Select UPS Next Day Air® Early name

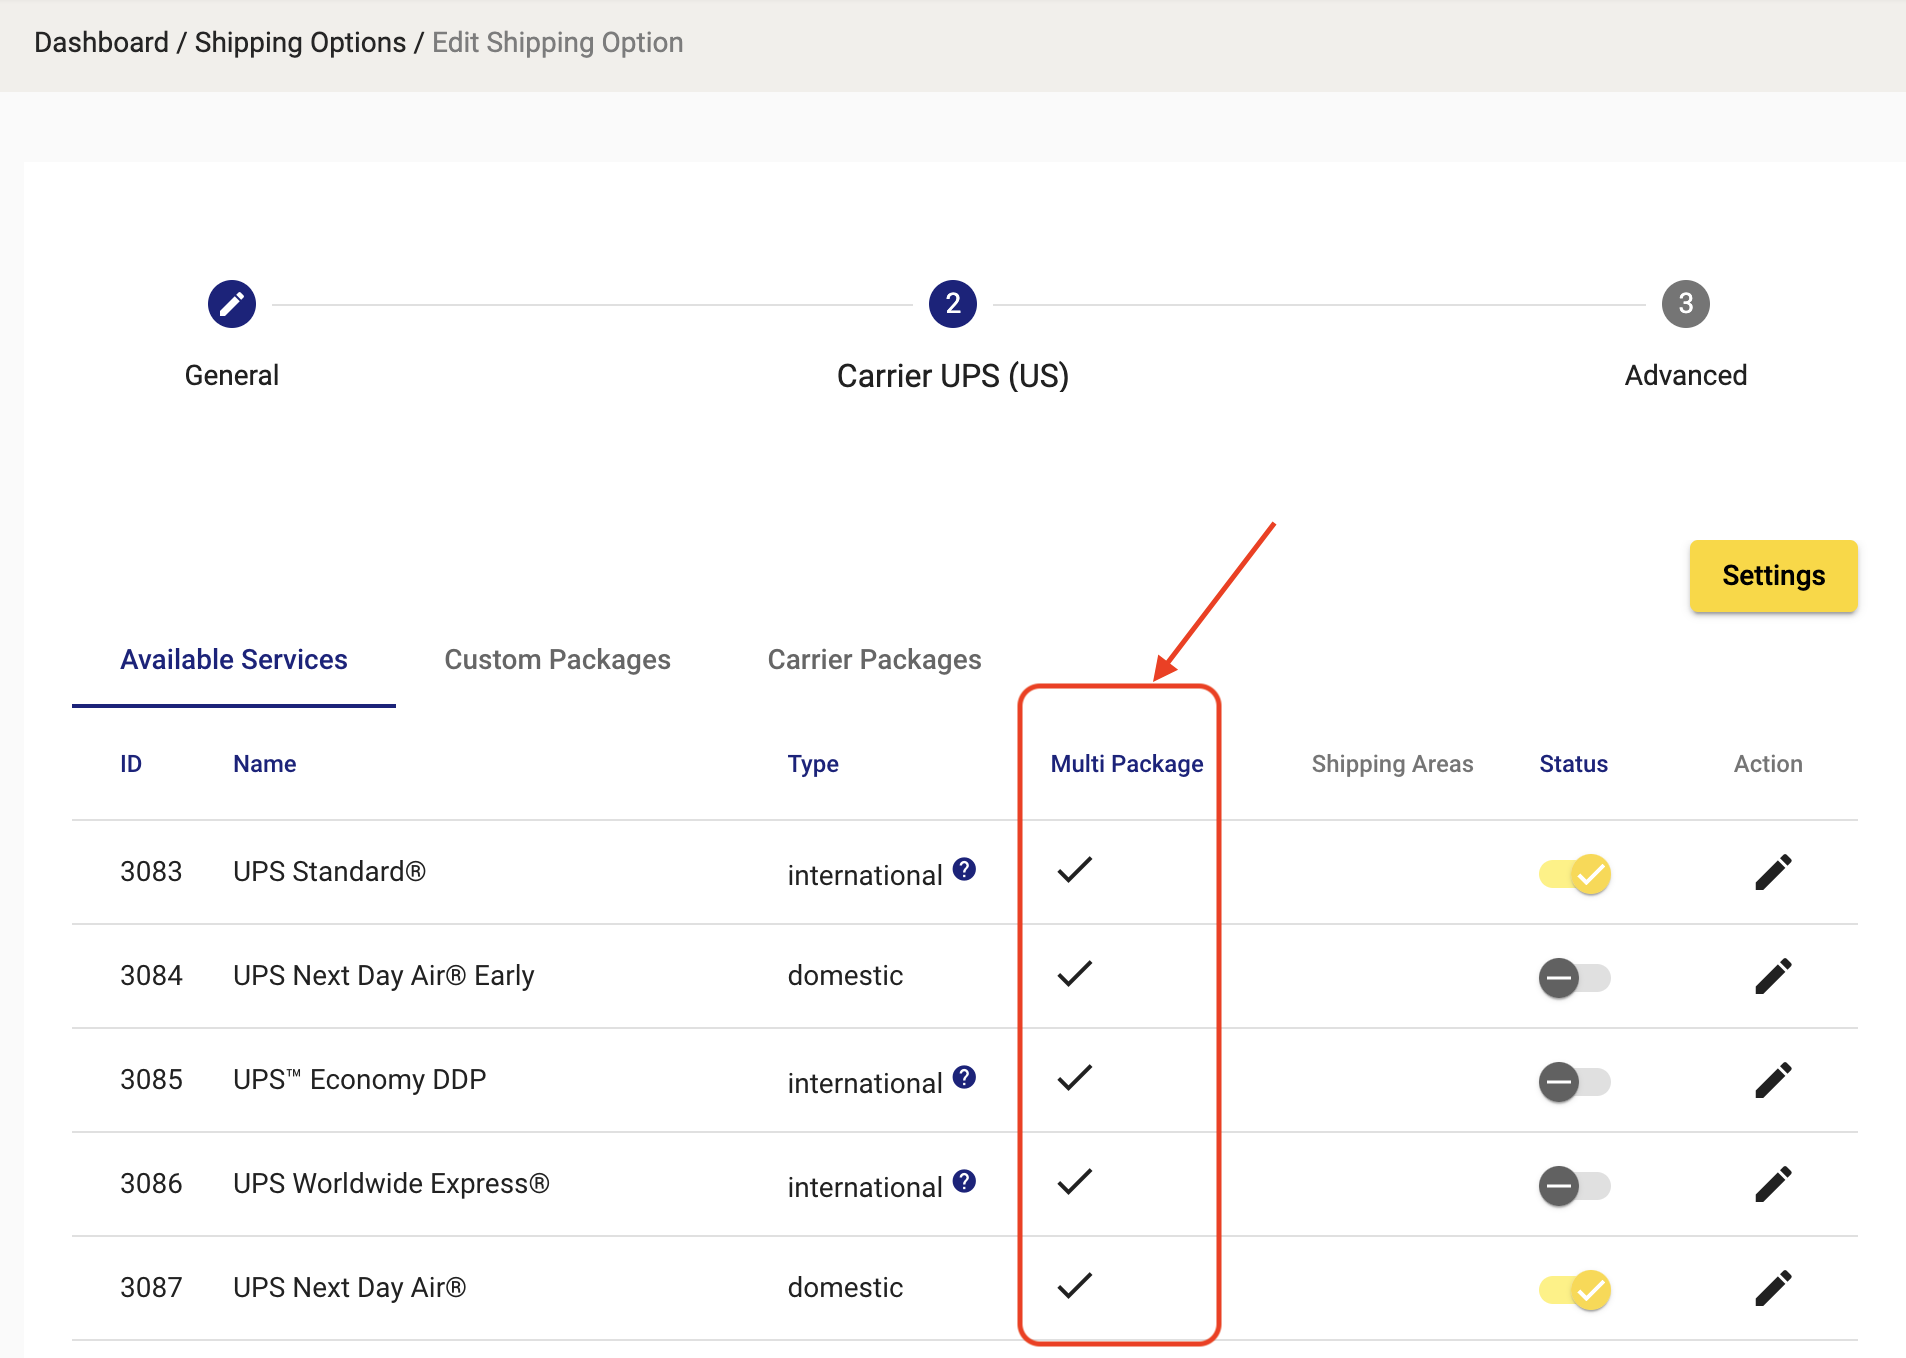coord(383,976)
